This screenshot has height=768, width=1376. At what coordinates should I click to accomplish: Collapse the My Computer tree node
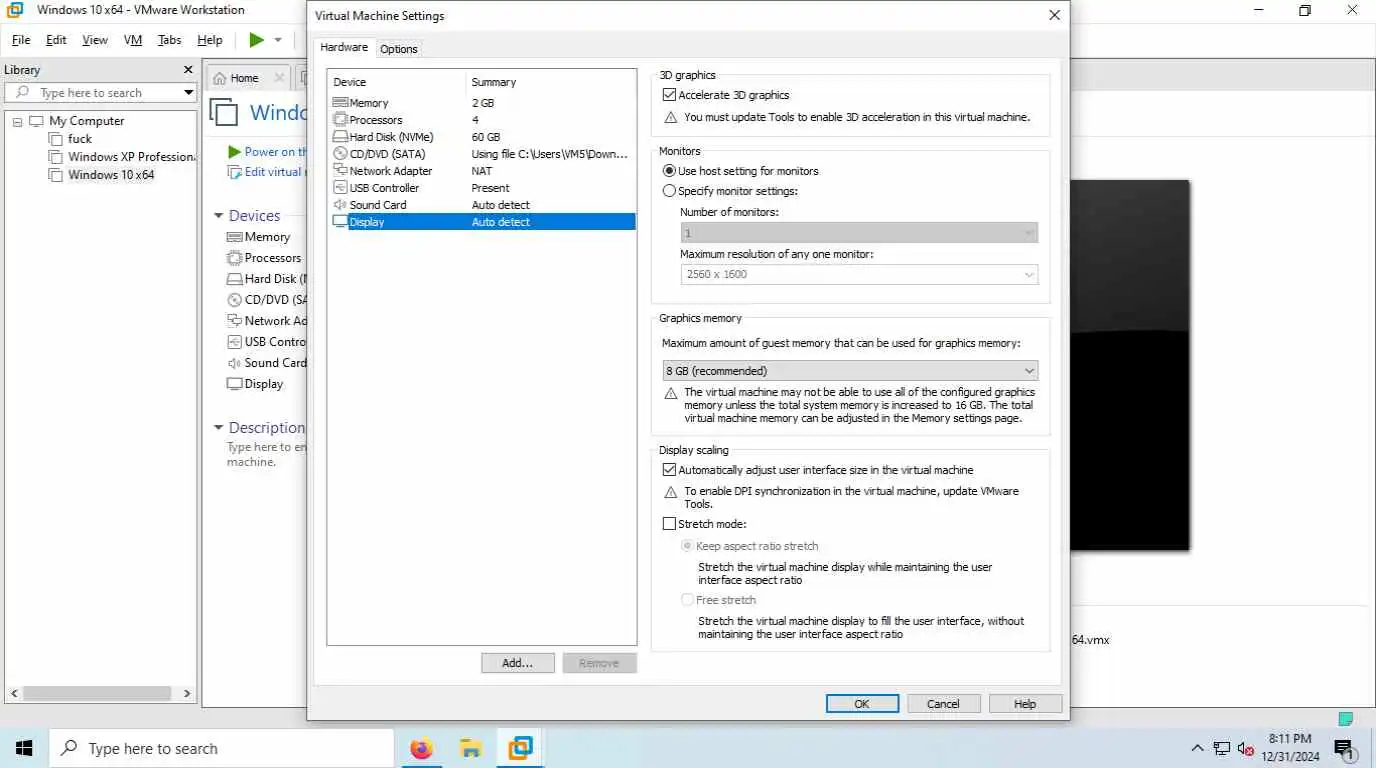point(18,121)
